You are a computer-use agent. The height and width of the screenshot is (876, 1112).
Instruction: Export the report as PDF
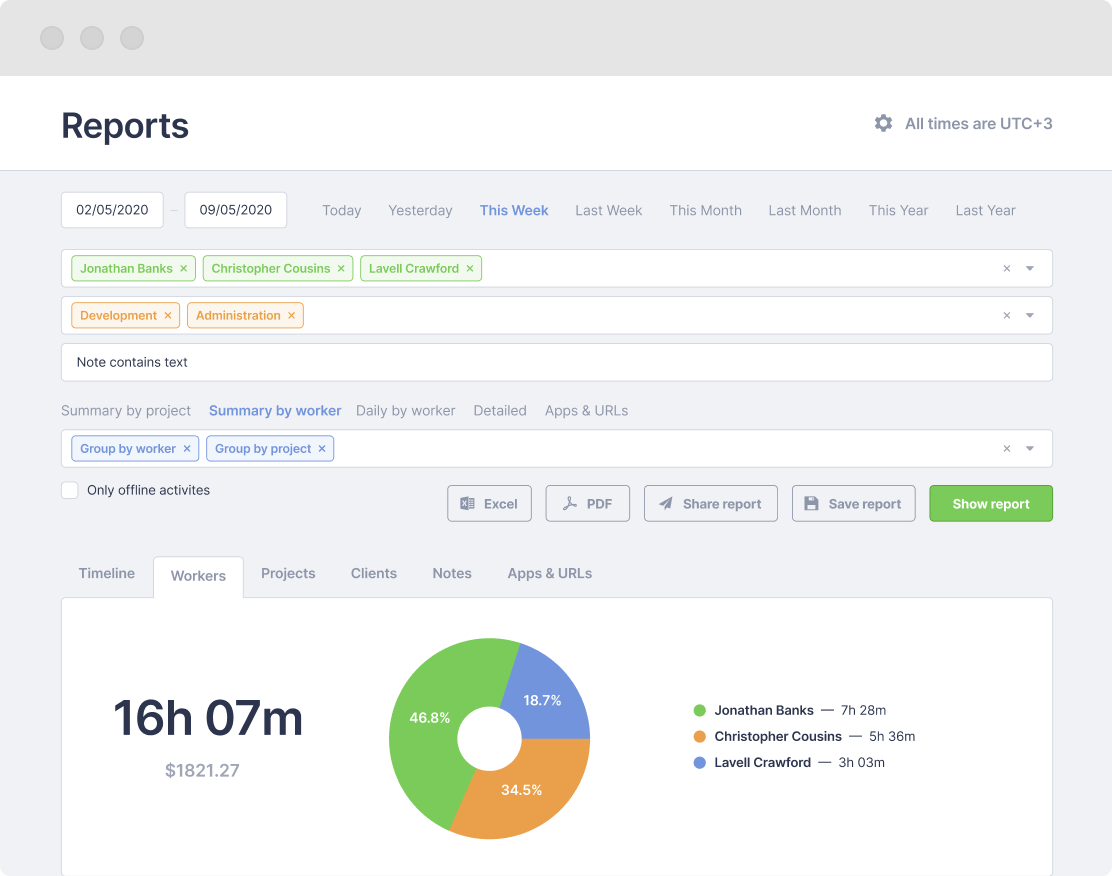click(x=587, y=503)
